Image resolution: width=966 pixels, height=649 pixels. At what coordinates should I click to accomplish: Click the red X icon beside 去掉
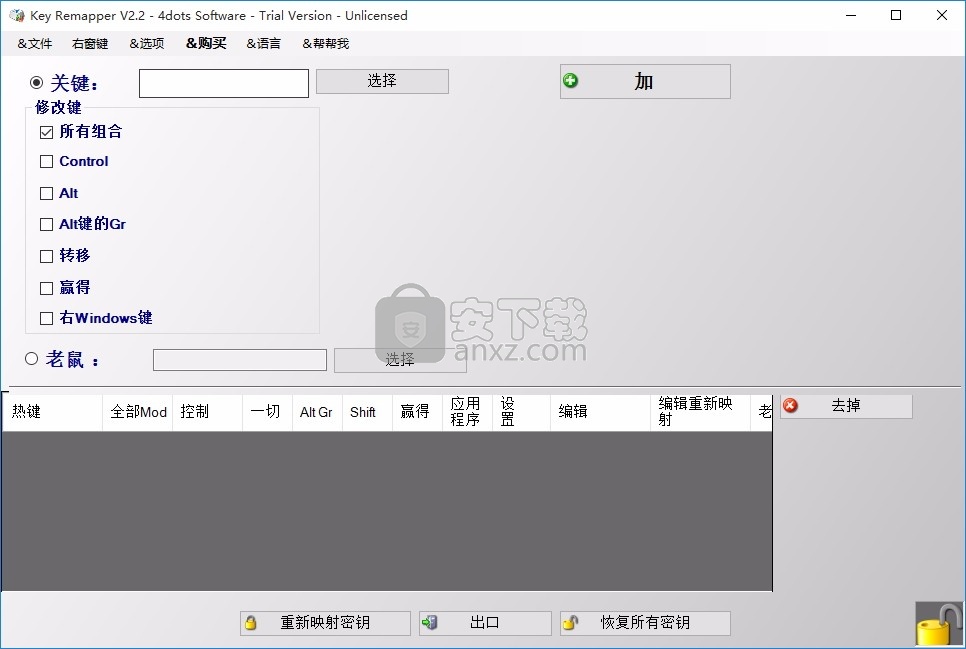click(x=790, y=406)
